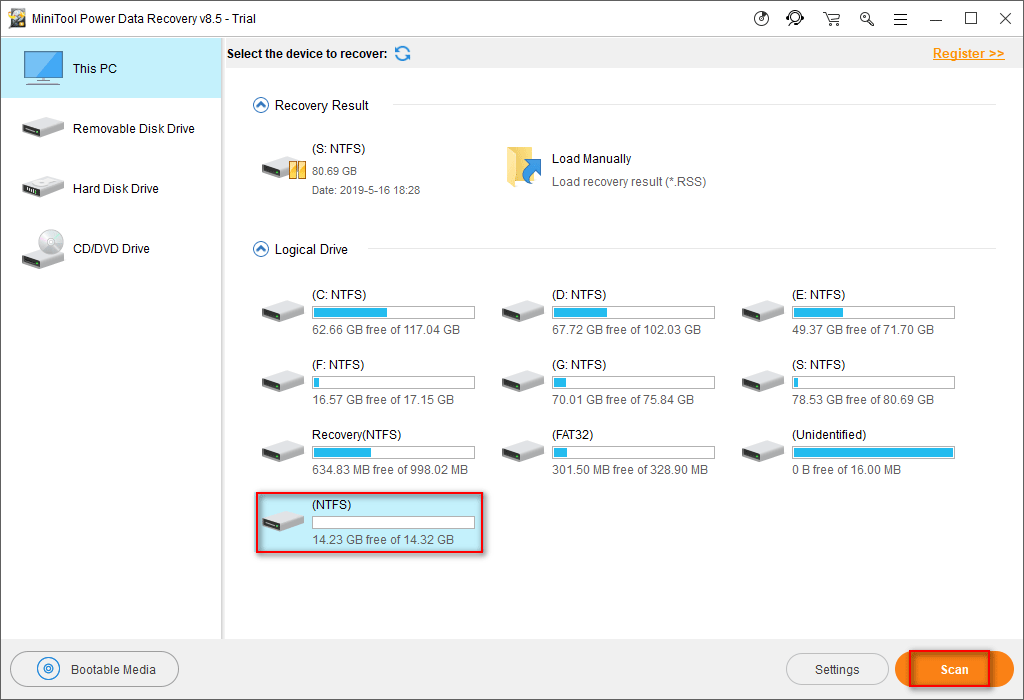The width and height of the screenshot is (1024, 700).
Task: Select the CD/DVD Drive tab
Action: [x=111, y=248]
